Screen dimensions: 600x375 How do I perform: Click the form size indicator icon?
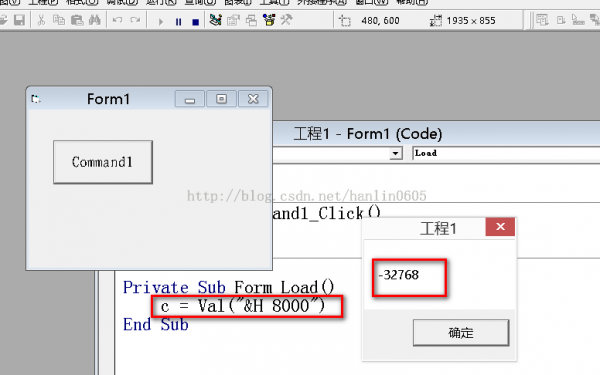pos(435,21)
